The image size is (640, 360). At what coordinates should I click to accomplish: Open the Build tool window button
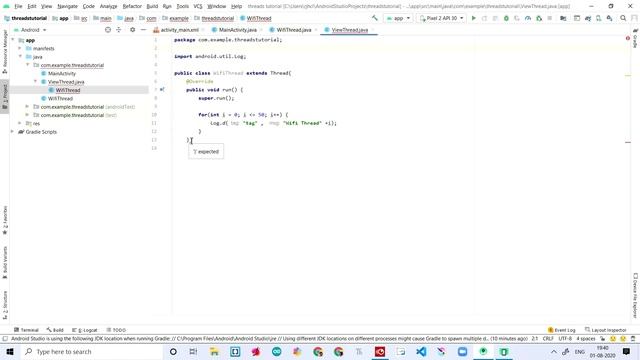pos(55,330)
